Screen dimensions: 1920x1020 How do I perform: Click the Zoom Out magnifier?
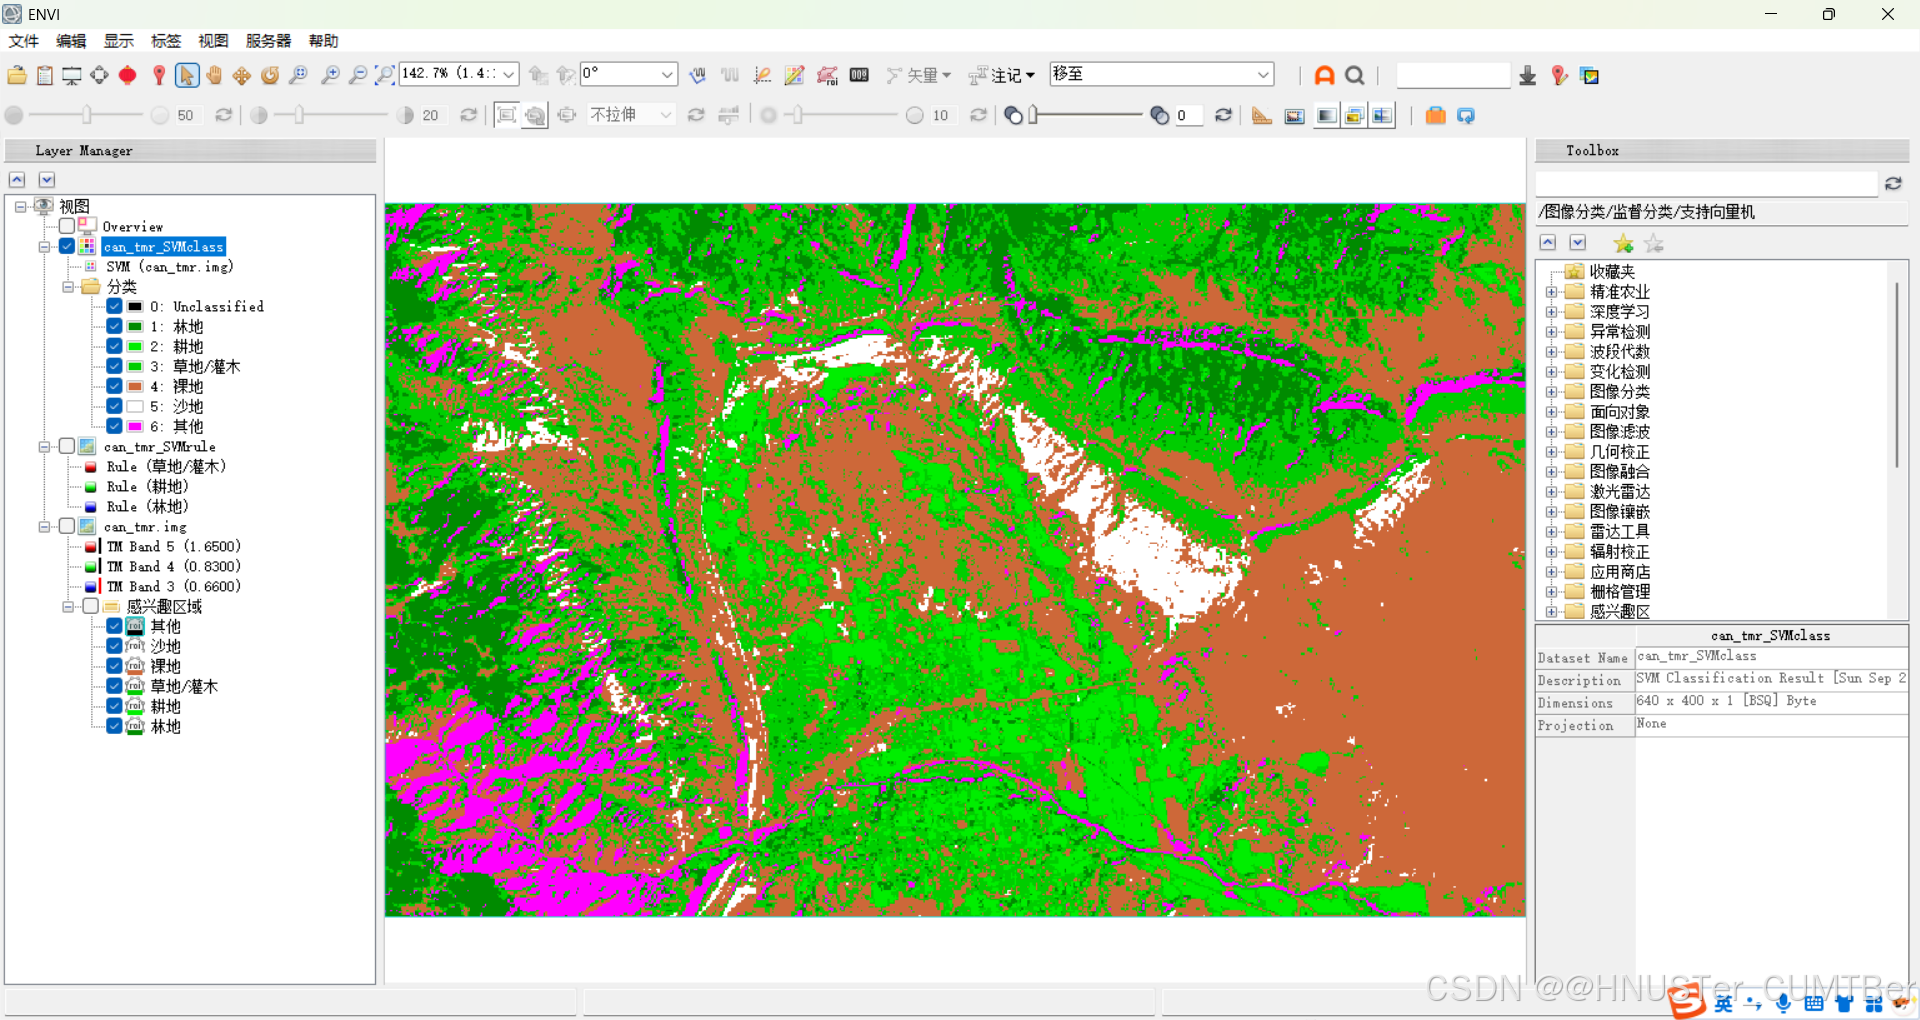[357, 75]
